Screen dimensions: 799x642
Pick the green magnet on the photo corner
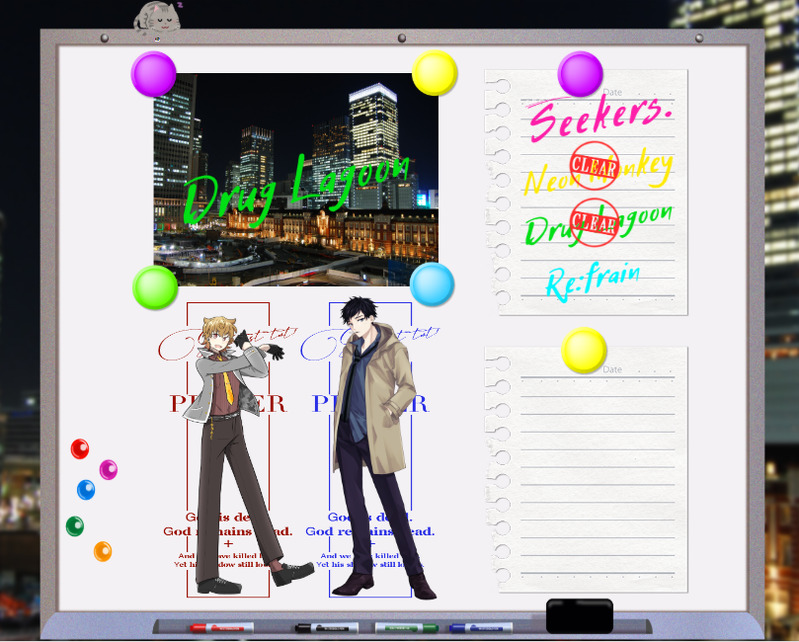coord(155,287)
